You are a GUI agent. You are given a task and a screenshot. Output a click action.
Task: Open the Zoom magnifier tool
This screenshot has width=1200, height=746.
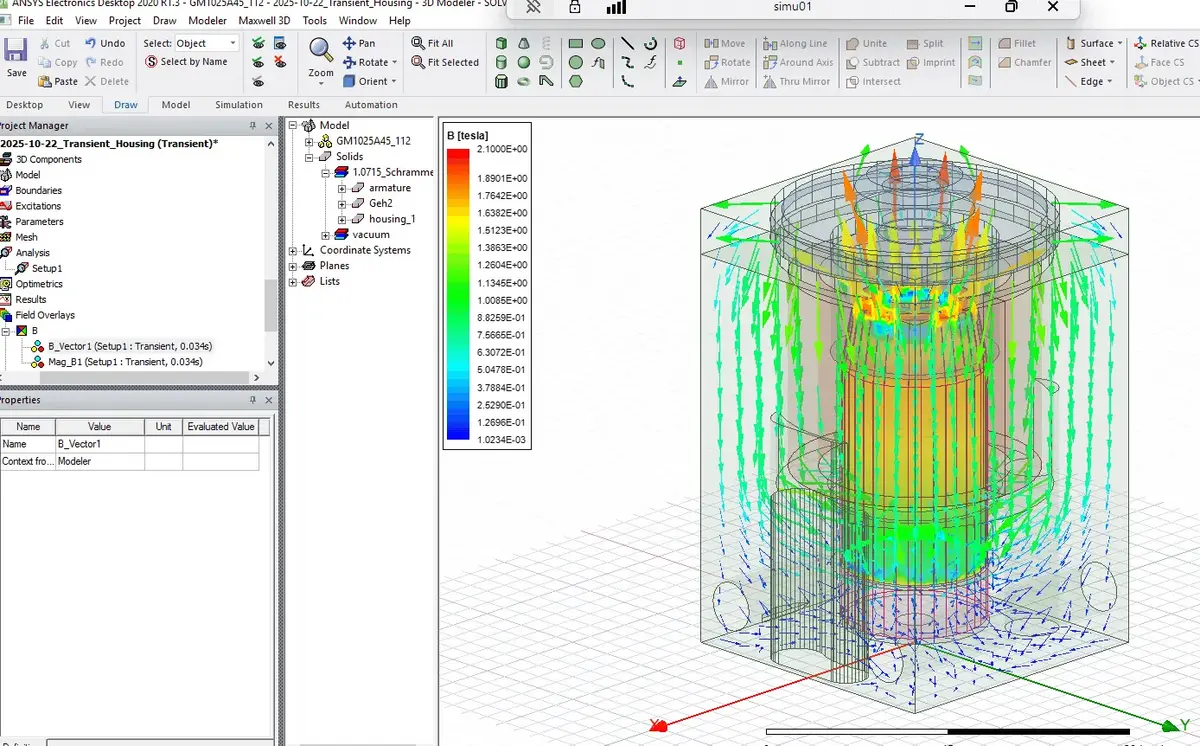tap(321, 49)
